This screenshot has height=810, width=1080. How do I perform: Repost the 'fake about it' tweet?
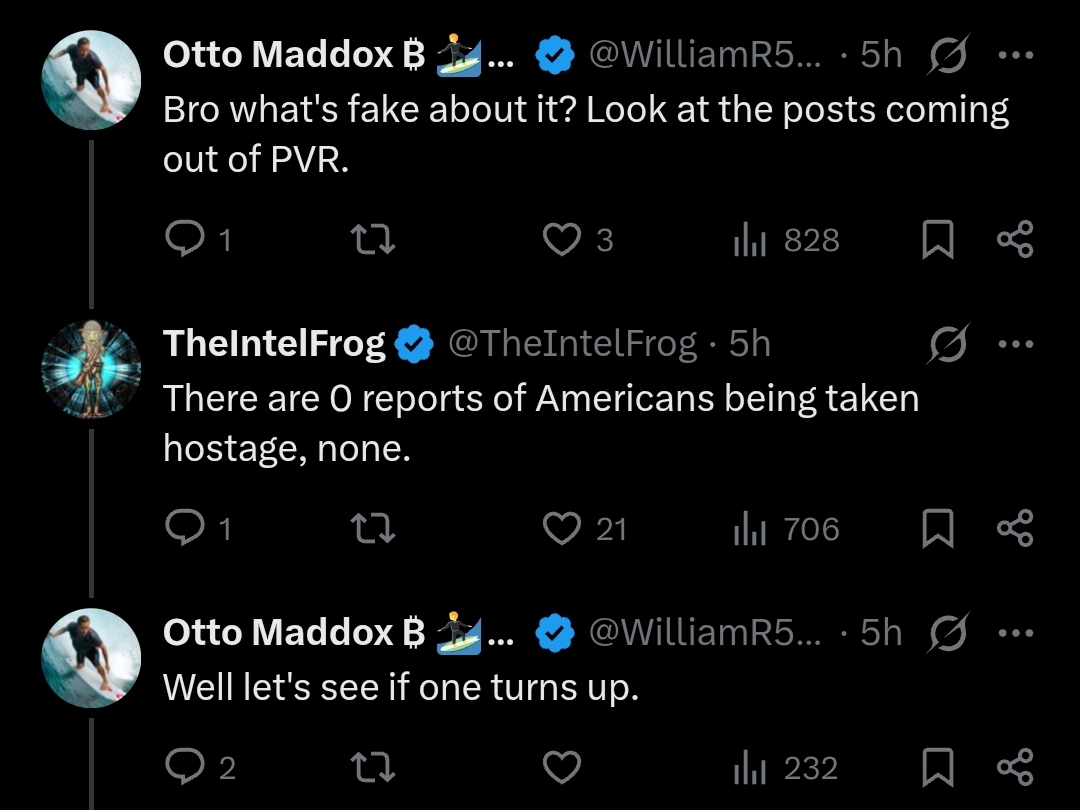(374, 240)
